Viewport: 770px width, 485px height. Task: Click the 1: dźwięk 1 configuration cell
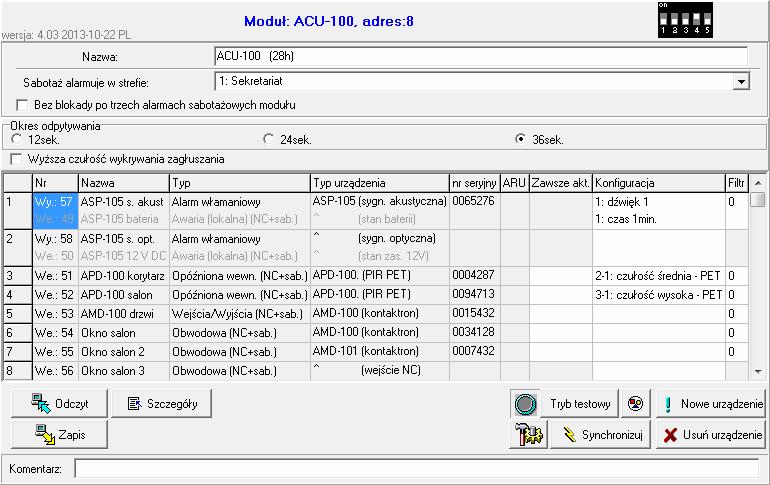659,202
